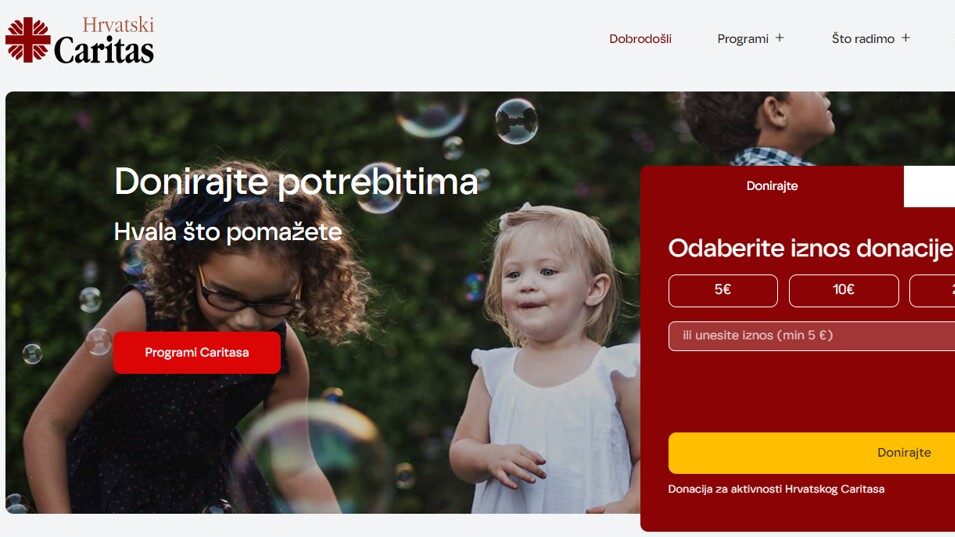Click the red Programi Caritasa button
This screenshot has height=537, width=955.
197,353
